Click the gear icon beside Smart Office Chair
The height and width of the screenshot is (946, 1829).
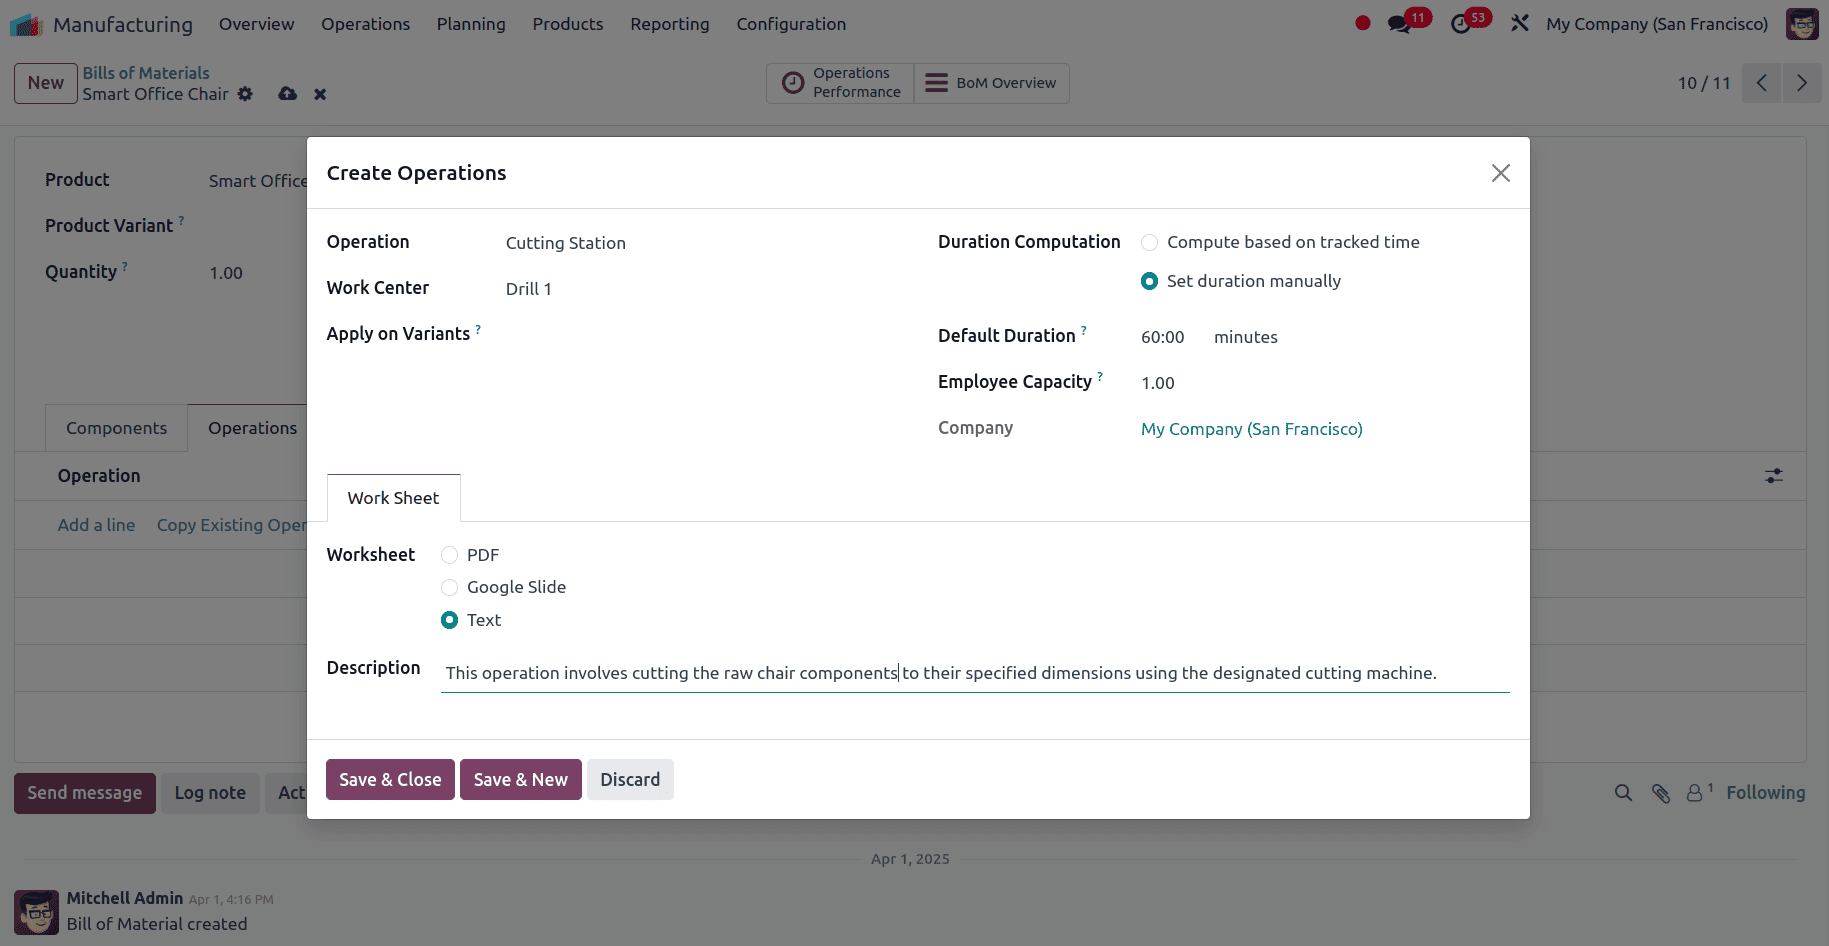click(x=245, y=94)
